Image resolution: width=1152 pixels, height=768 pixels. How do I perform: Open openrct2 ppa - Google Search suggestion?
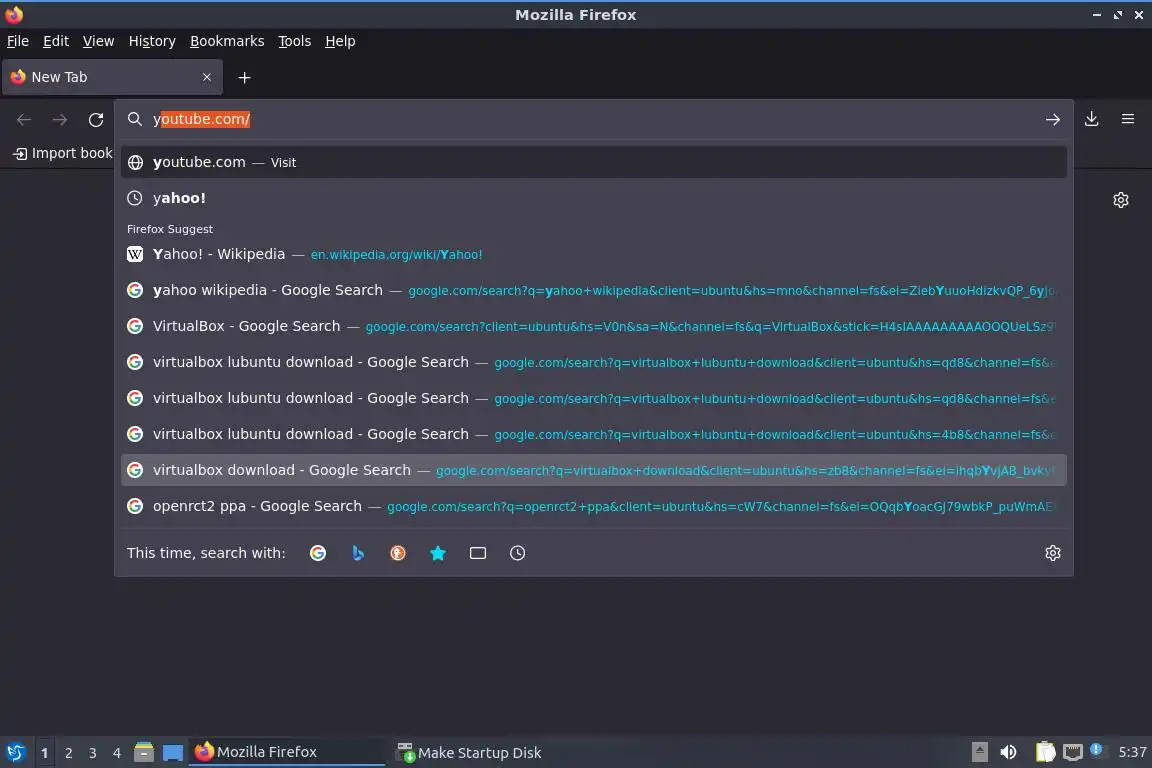click(x=594, y=506)
